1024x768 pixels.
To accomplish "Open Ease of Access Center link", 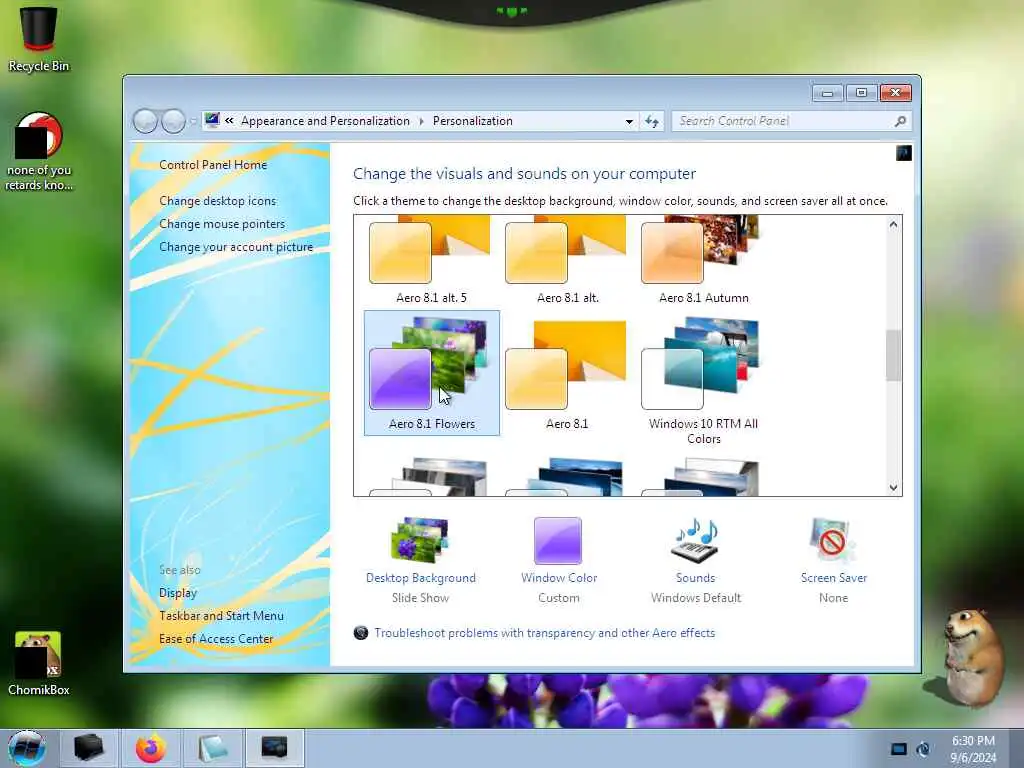I will click(216, 639).
